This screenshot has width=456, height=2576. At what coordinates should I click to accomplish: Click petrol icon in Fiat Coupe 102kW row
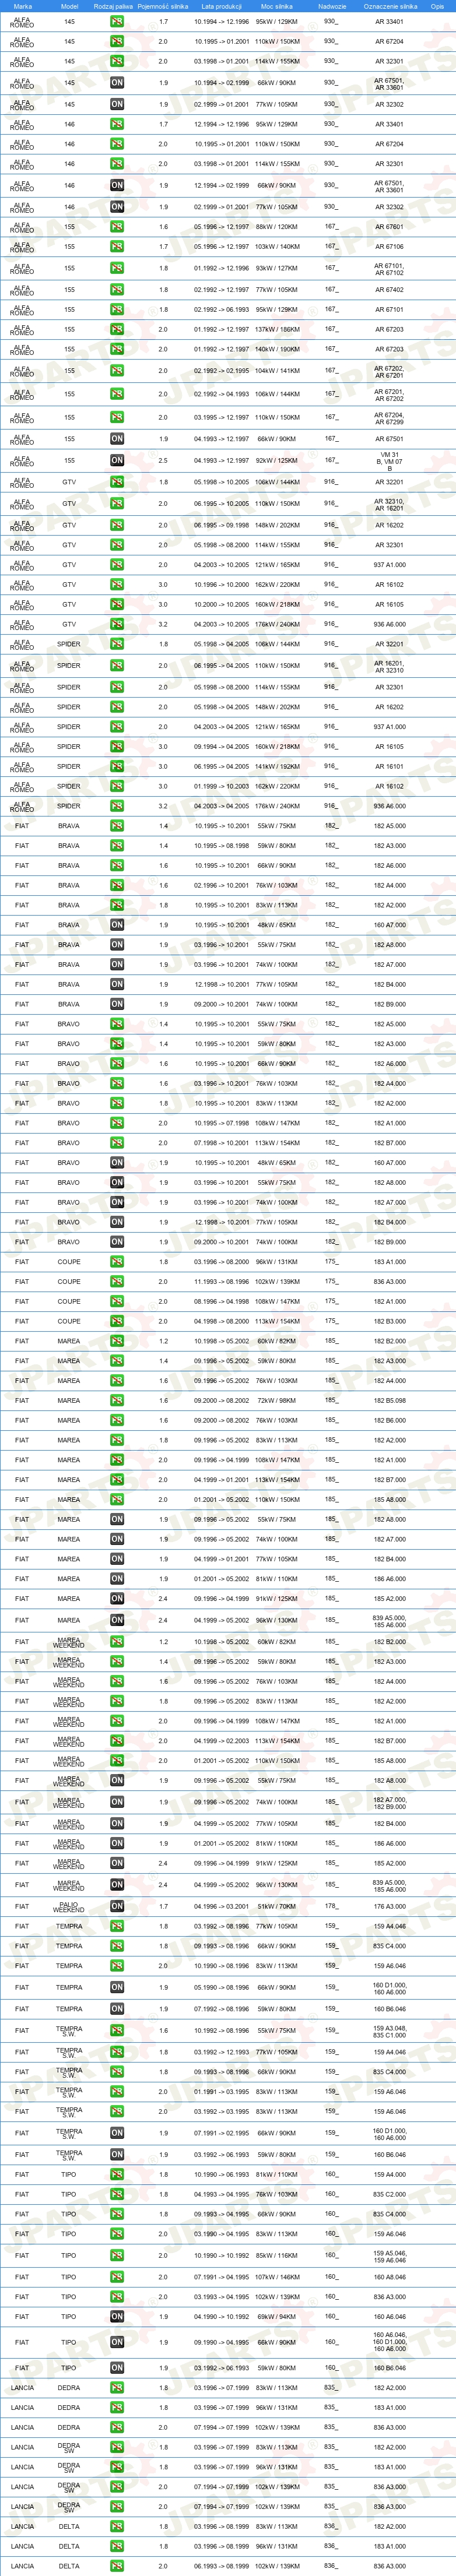pos(117,1282)
